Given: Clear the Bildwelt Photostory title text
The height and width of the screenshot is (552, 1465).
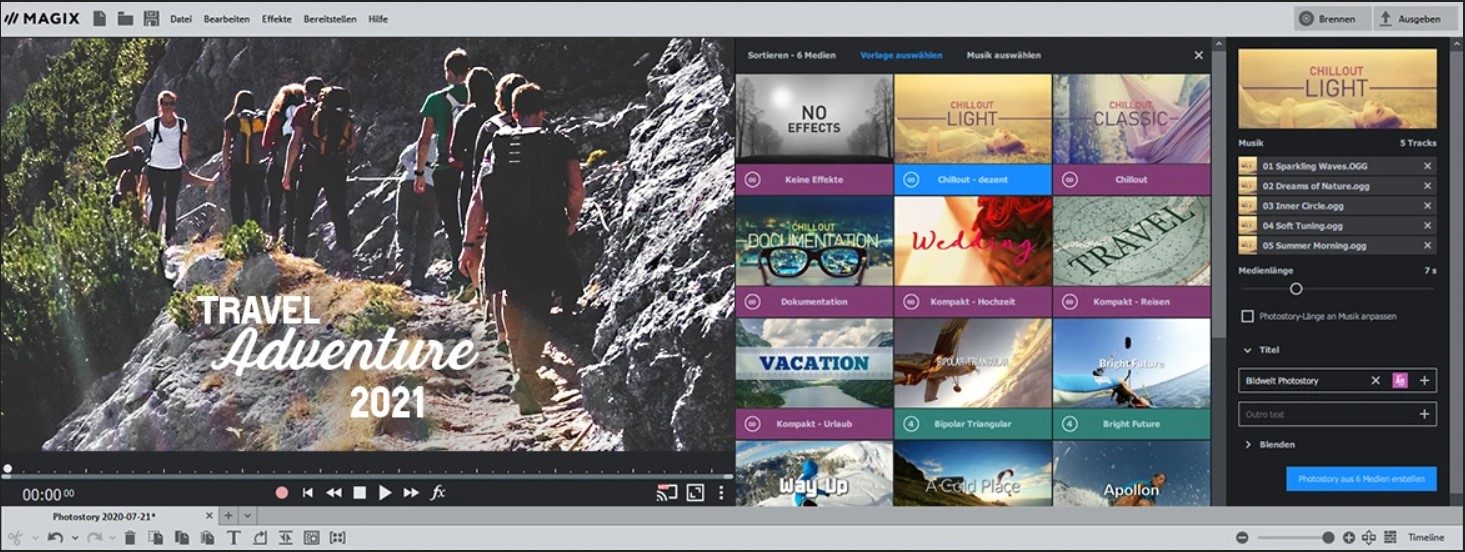Looking at the screenshot, I should click(x=1375, y=380).
